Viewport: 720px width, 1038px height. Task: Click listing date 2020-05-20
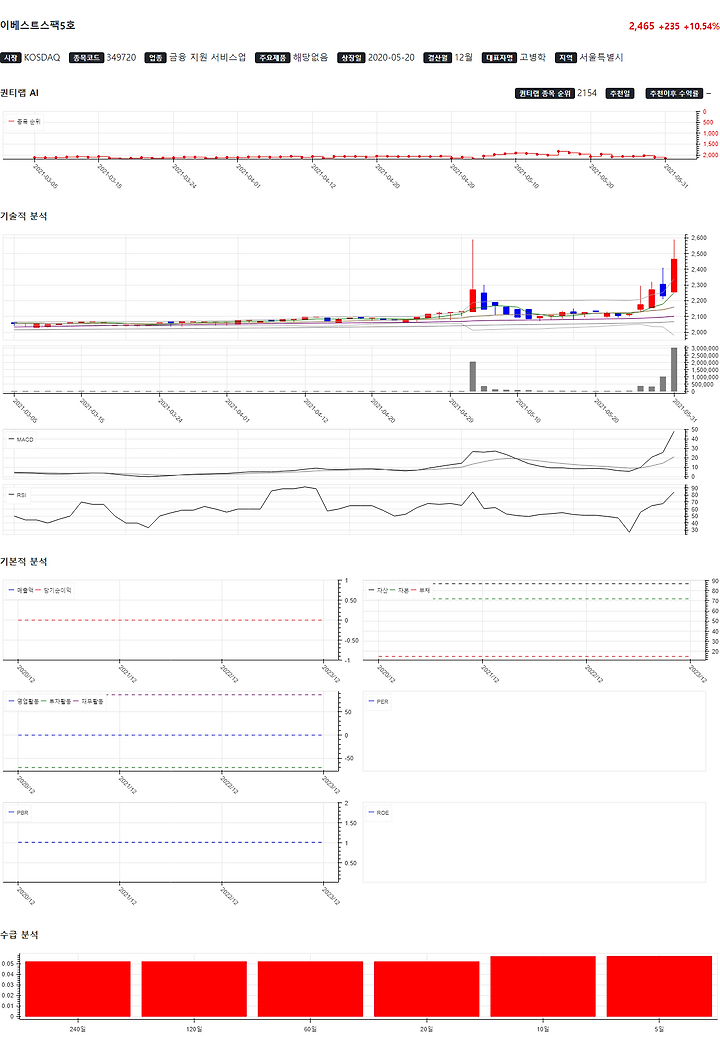(x=391, y=58)
